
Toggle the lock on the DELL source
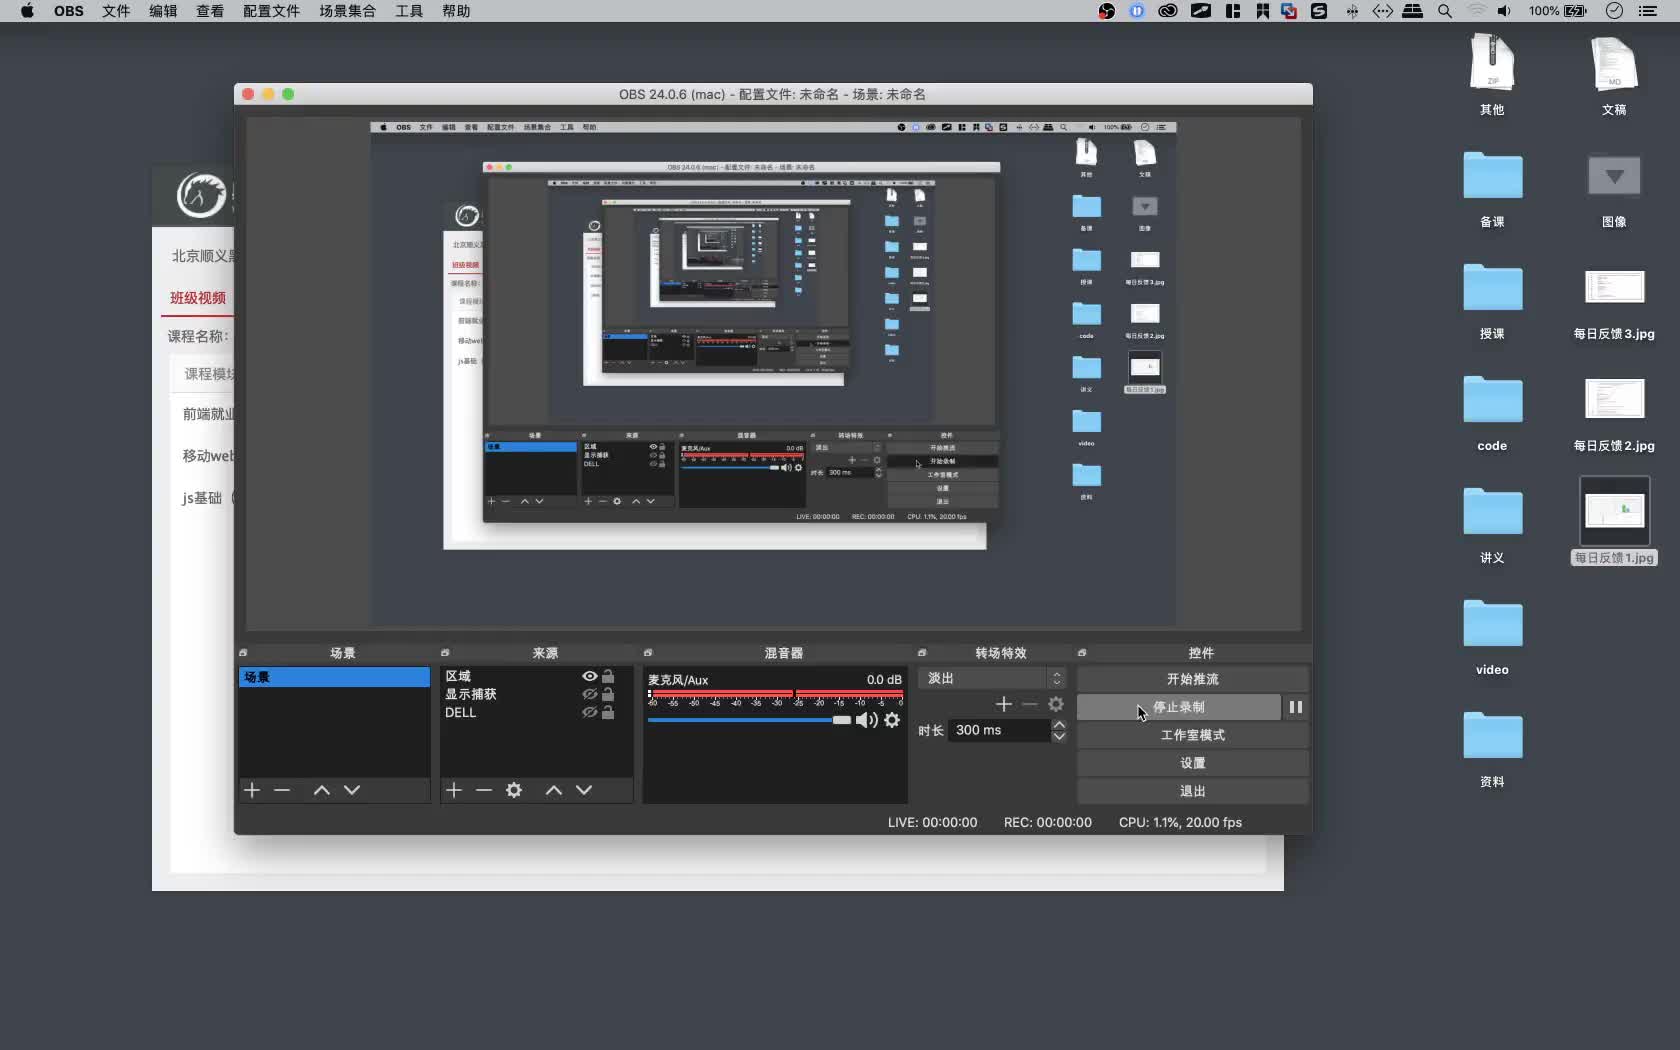click(x=608, y=712)
